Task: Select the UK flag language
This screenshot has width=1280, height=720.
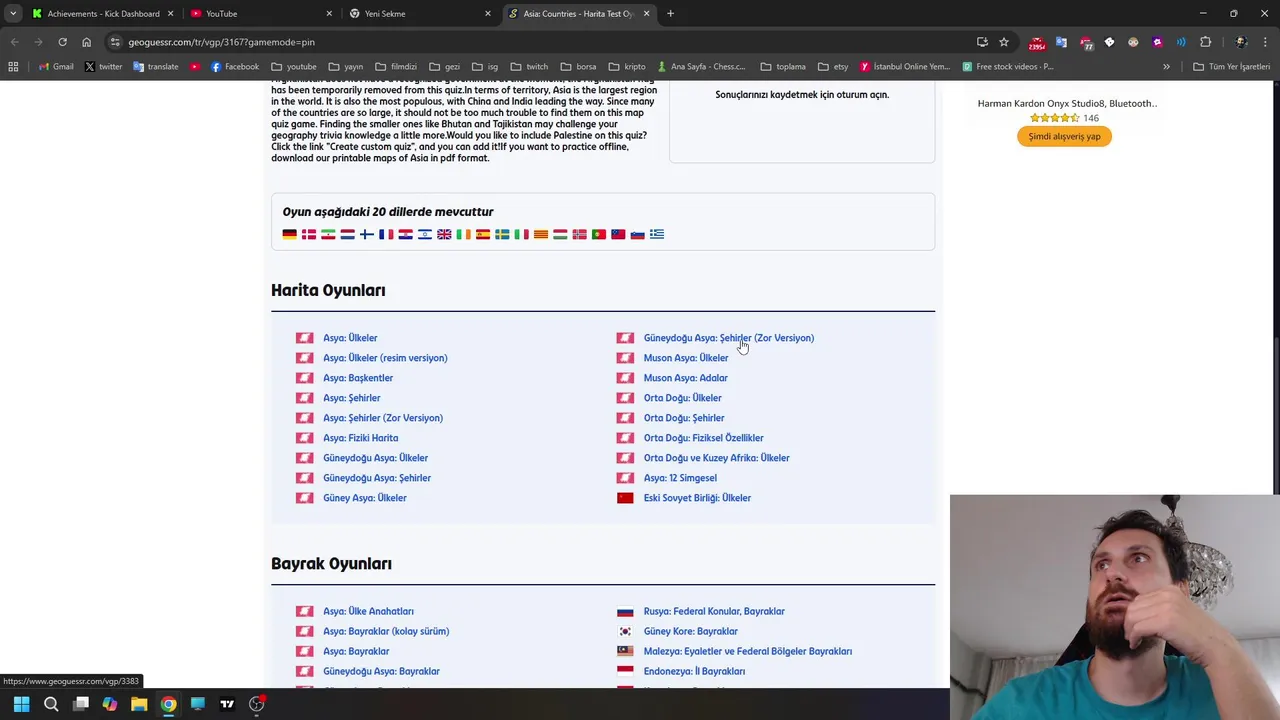Action: tap(444, 234)
